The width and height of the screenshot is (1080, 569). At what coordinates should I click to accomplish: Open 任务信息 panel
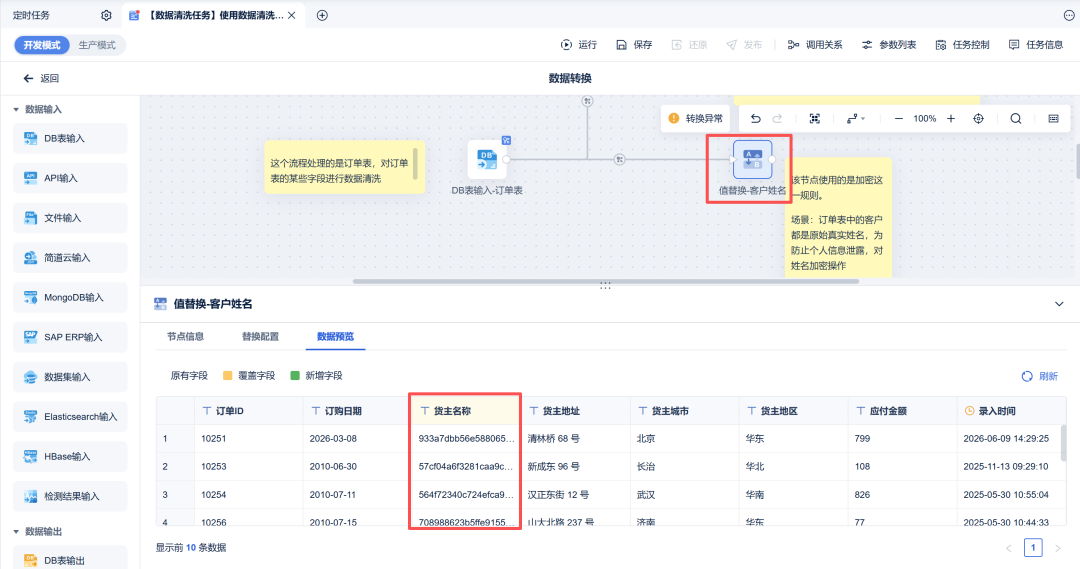[1036, 45]
